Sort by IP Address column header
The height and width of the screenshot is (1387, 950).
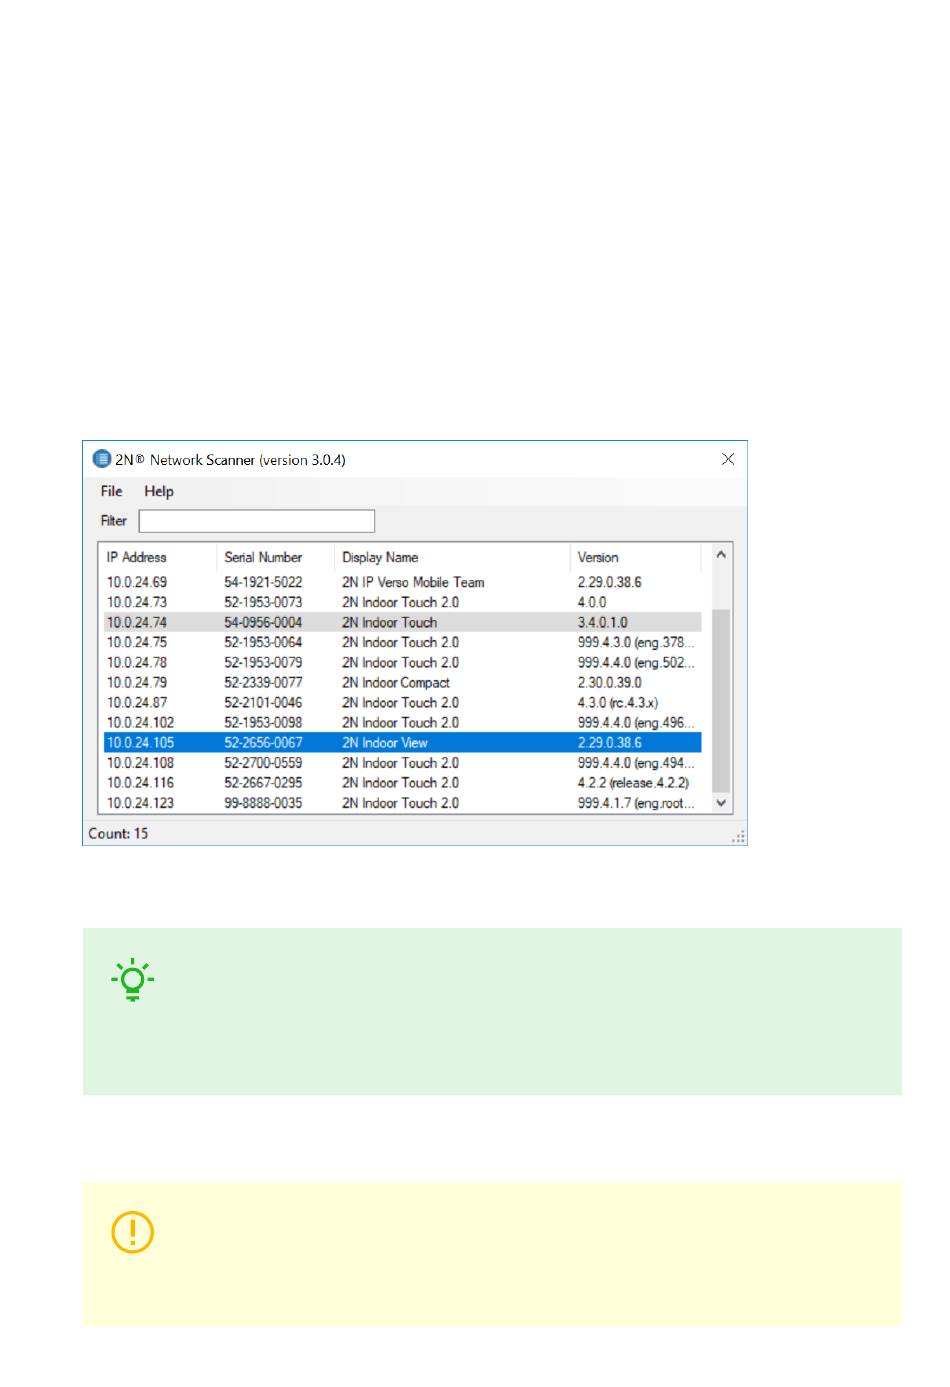pos(158,557)
